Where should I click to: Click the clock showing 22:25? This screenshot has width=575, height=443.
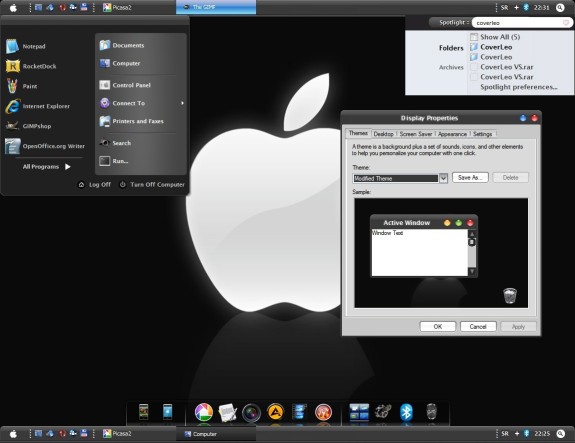pos(542,433)
